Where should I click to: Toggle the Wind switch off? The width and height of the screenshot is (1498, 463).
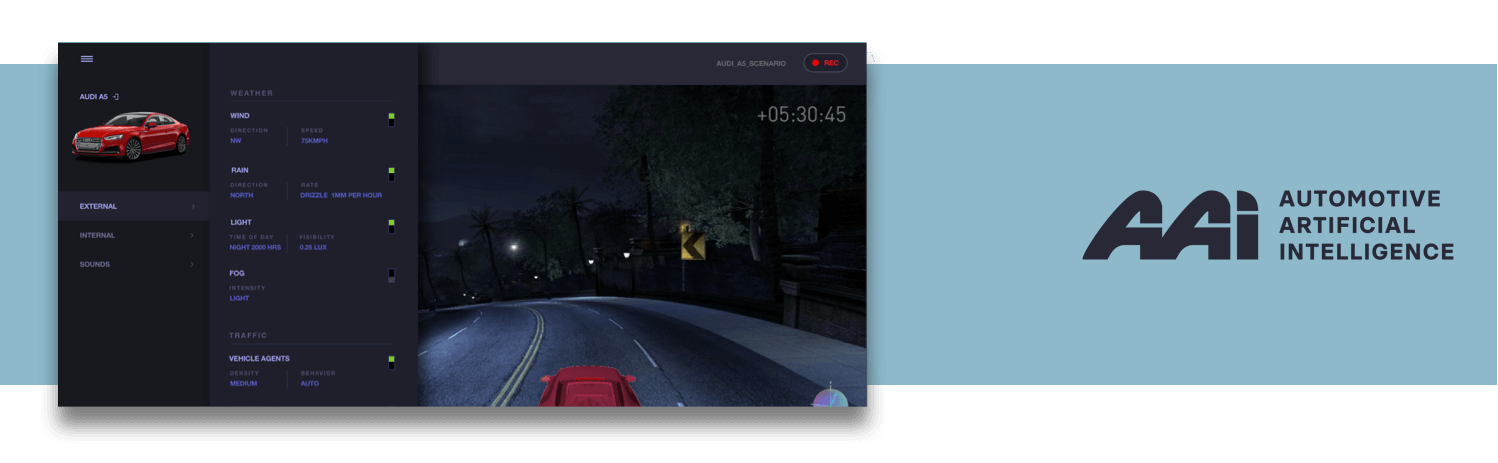coord(391,120)
